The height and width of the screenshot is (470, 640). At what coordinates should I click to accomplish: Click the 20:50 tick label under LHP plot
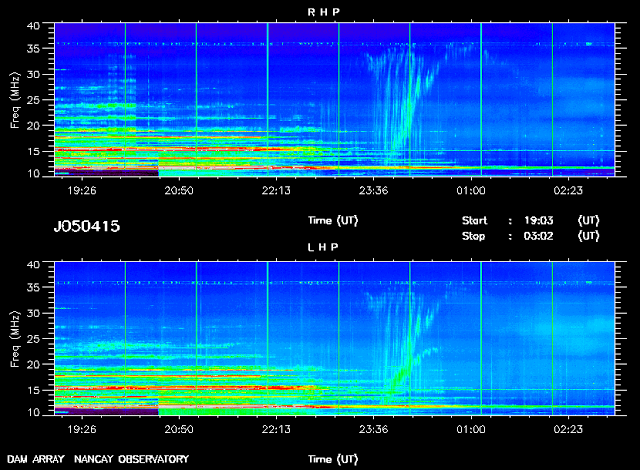click(x=179, y=430)
